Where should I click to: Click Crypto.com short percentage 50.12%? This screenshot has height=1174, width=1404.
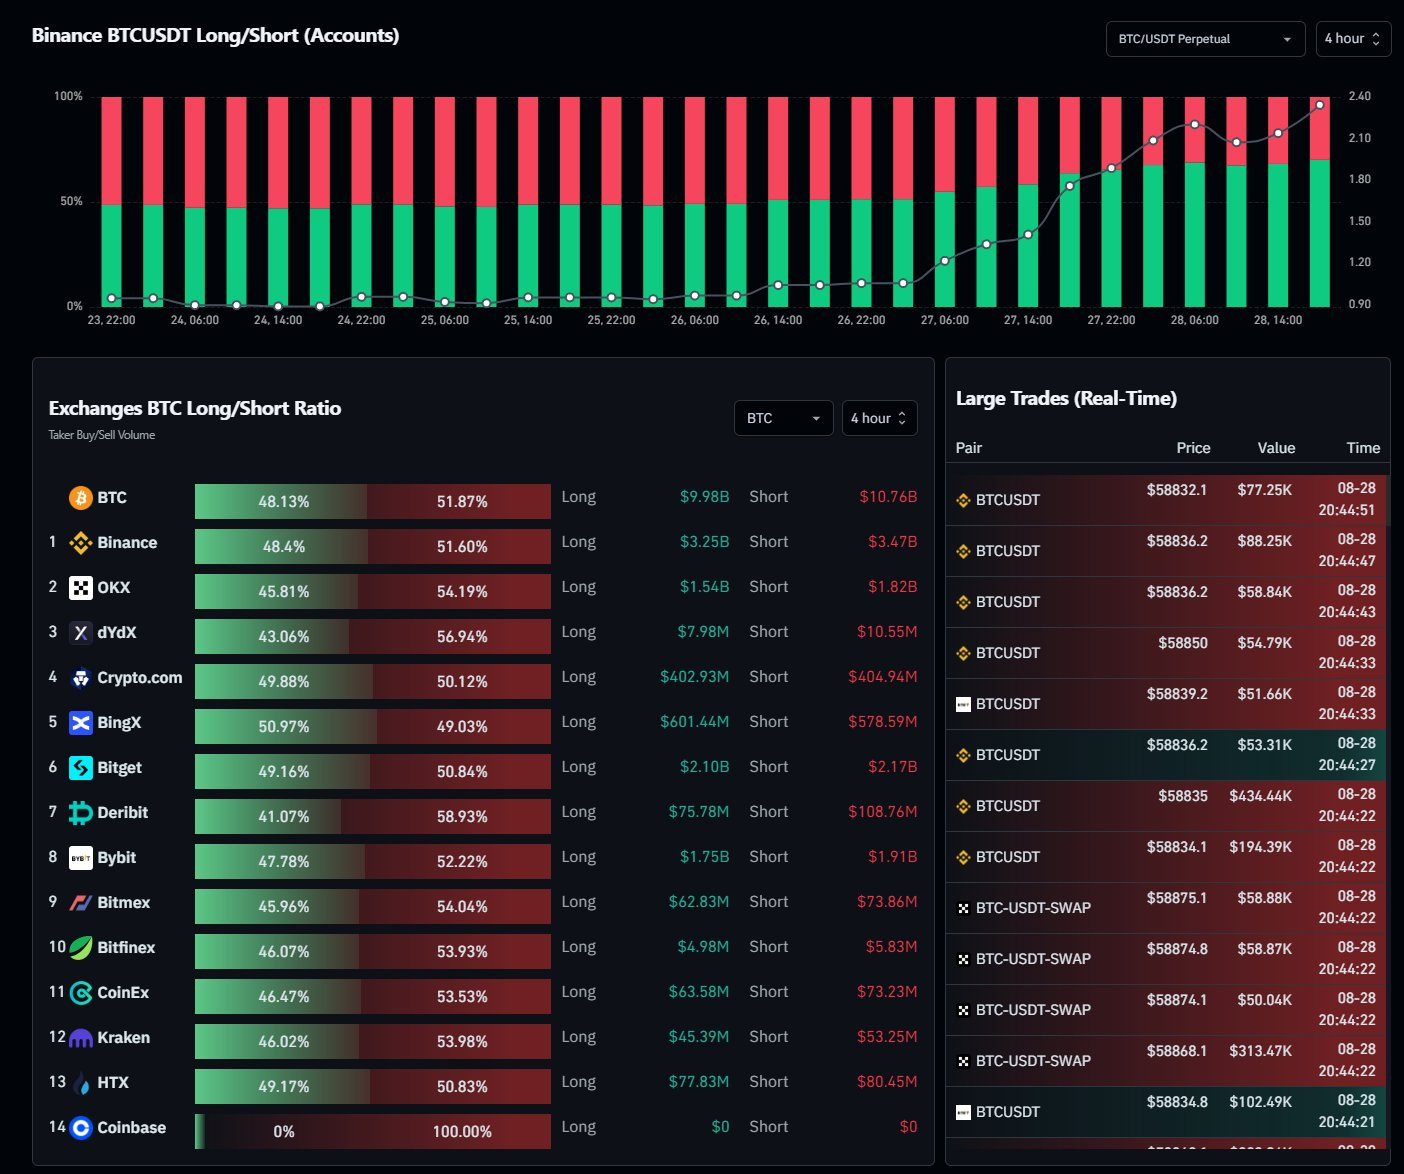tap(462, 682)
